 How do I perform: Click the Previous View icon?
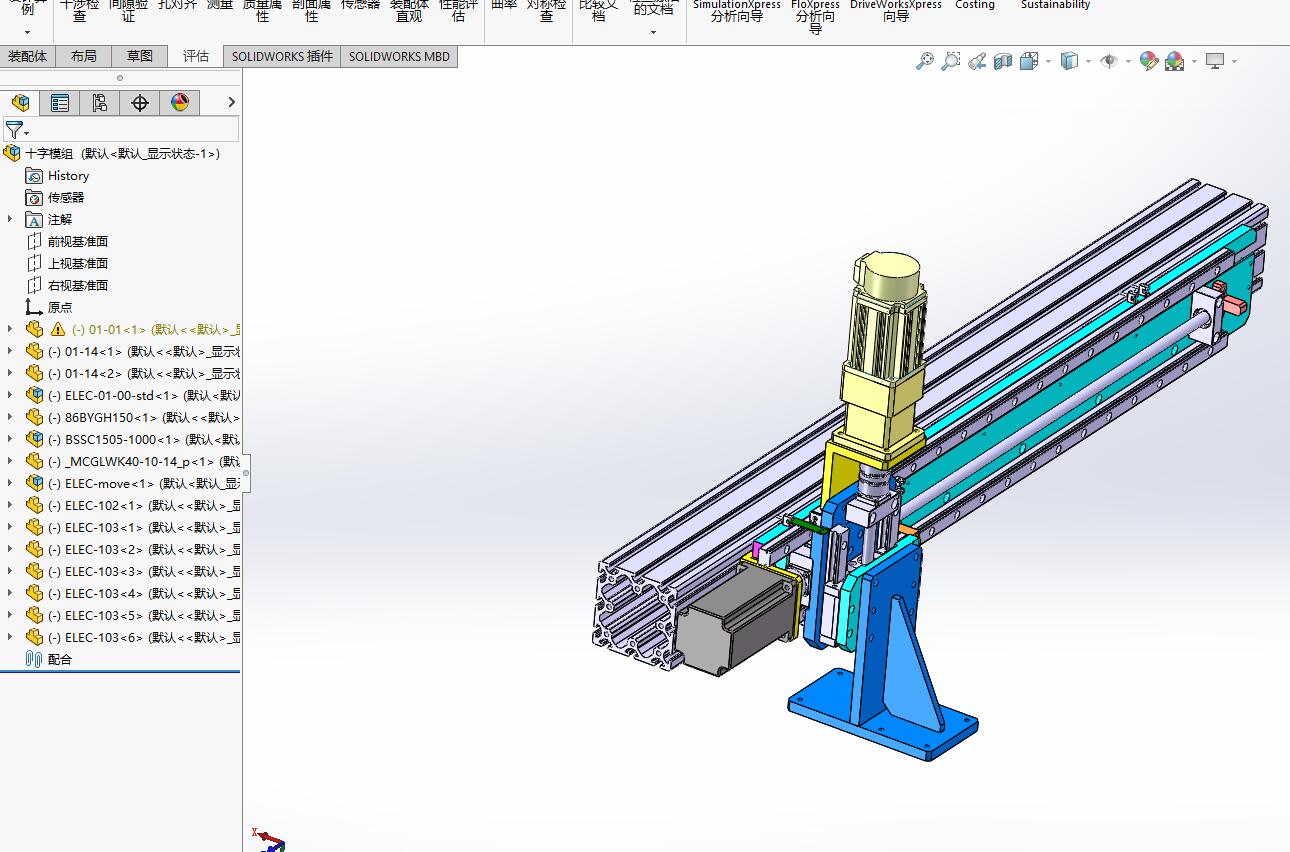pyautogui.click(x=977, y=61)
